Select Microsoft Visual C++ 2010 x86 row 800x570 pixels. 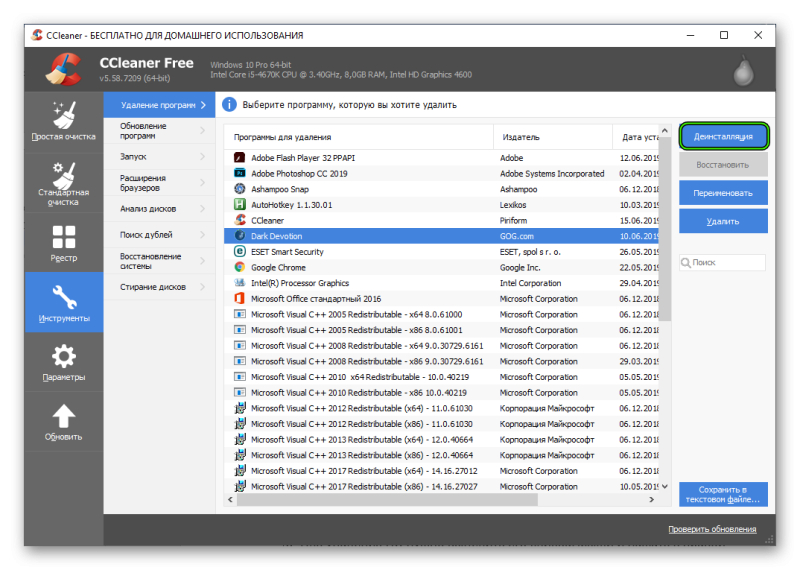coord(441,392)
